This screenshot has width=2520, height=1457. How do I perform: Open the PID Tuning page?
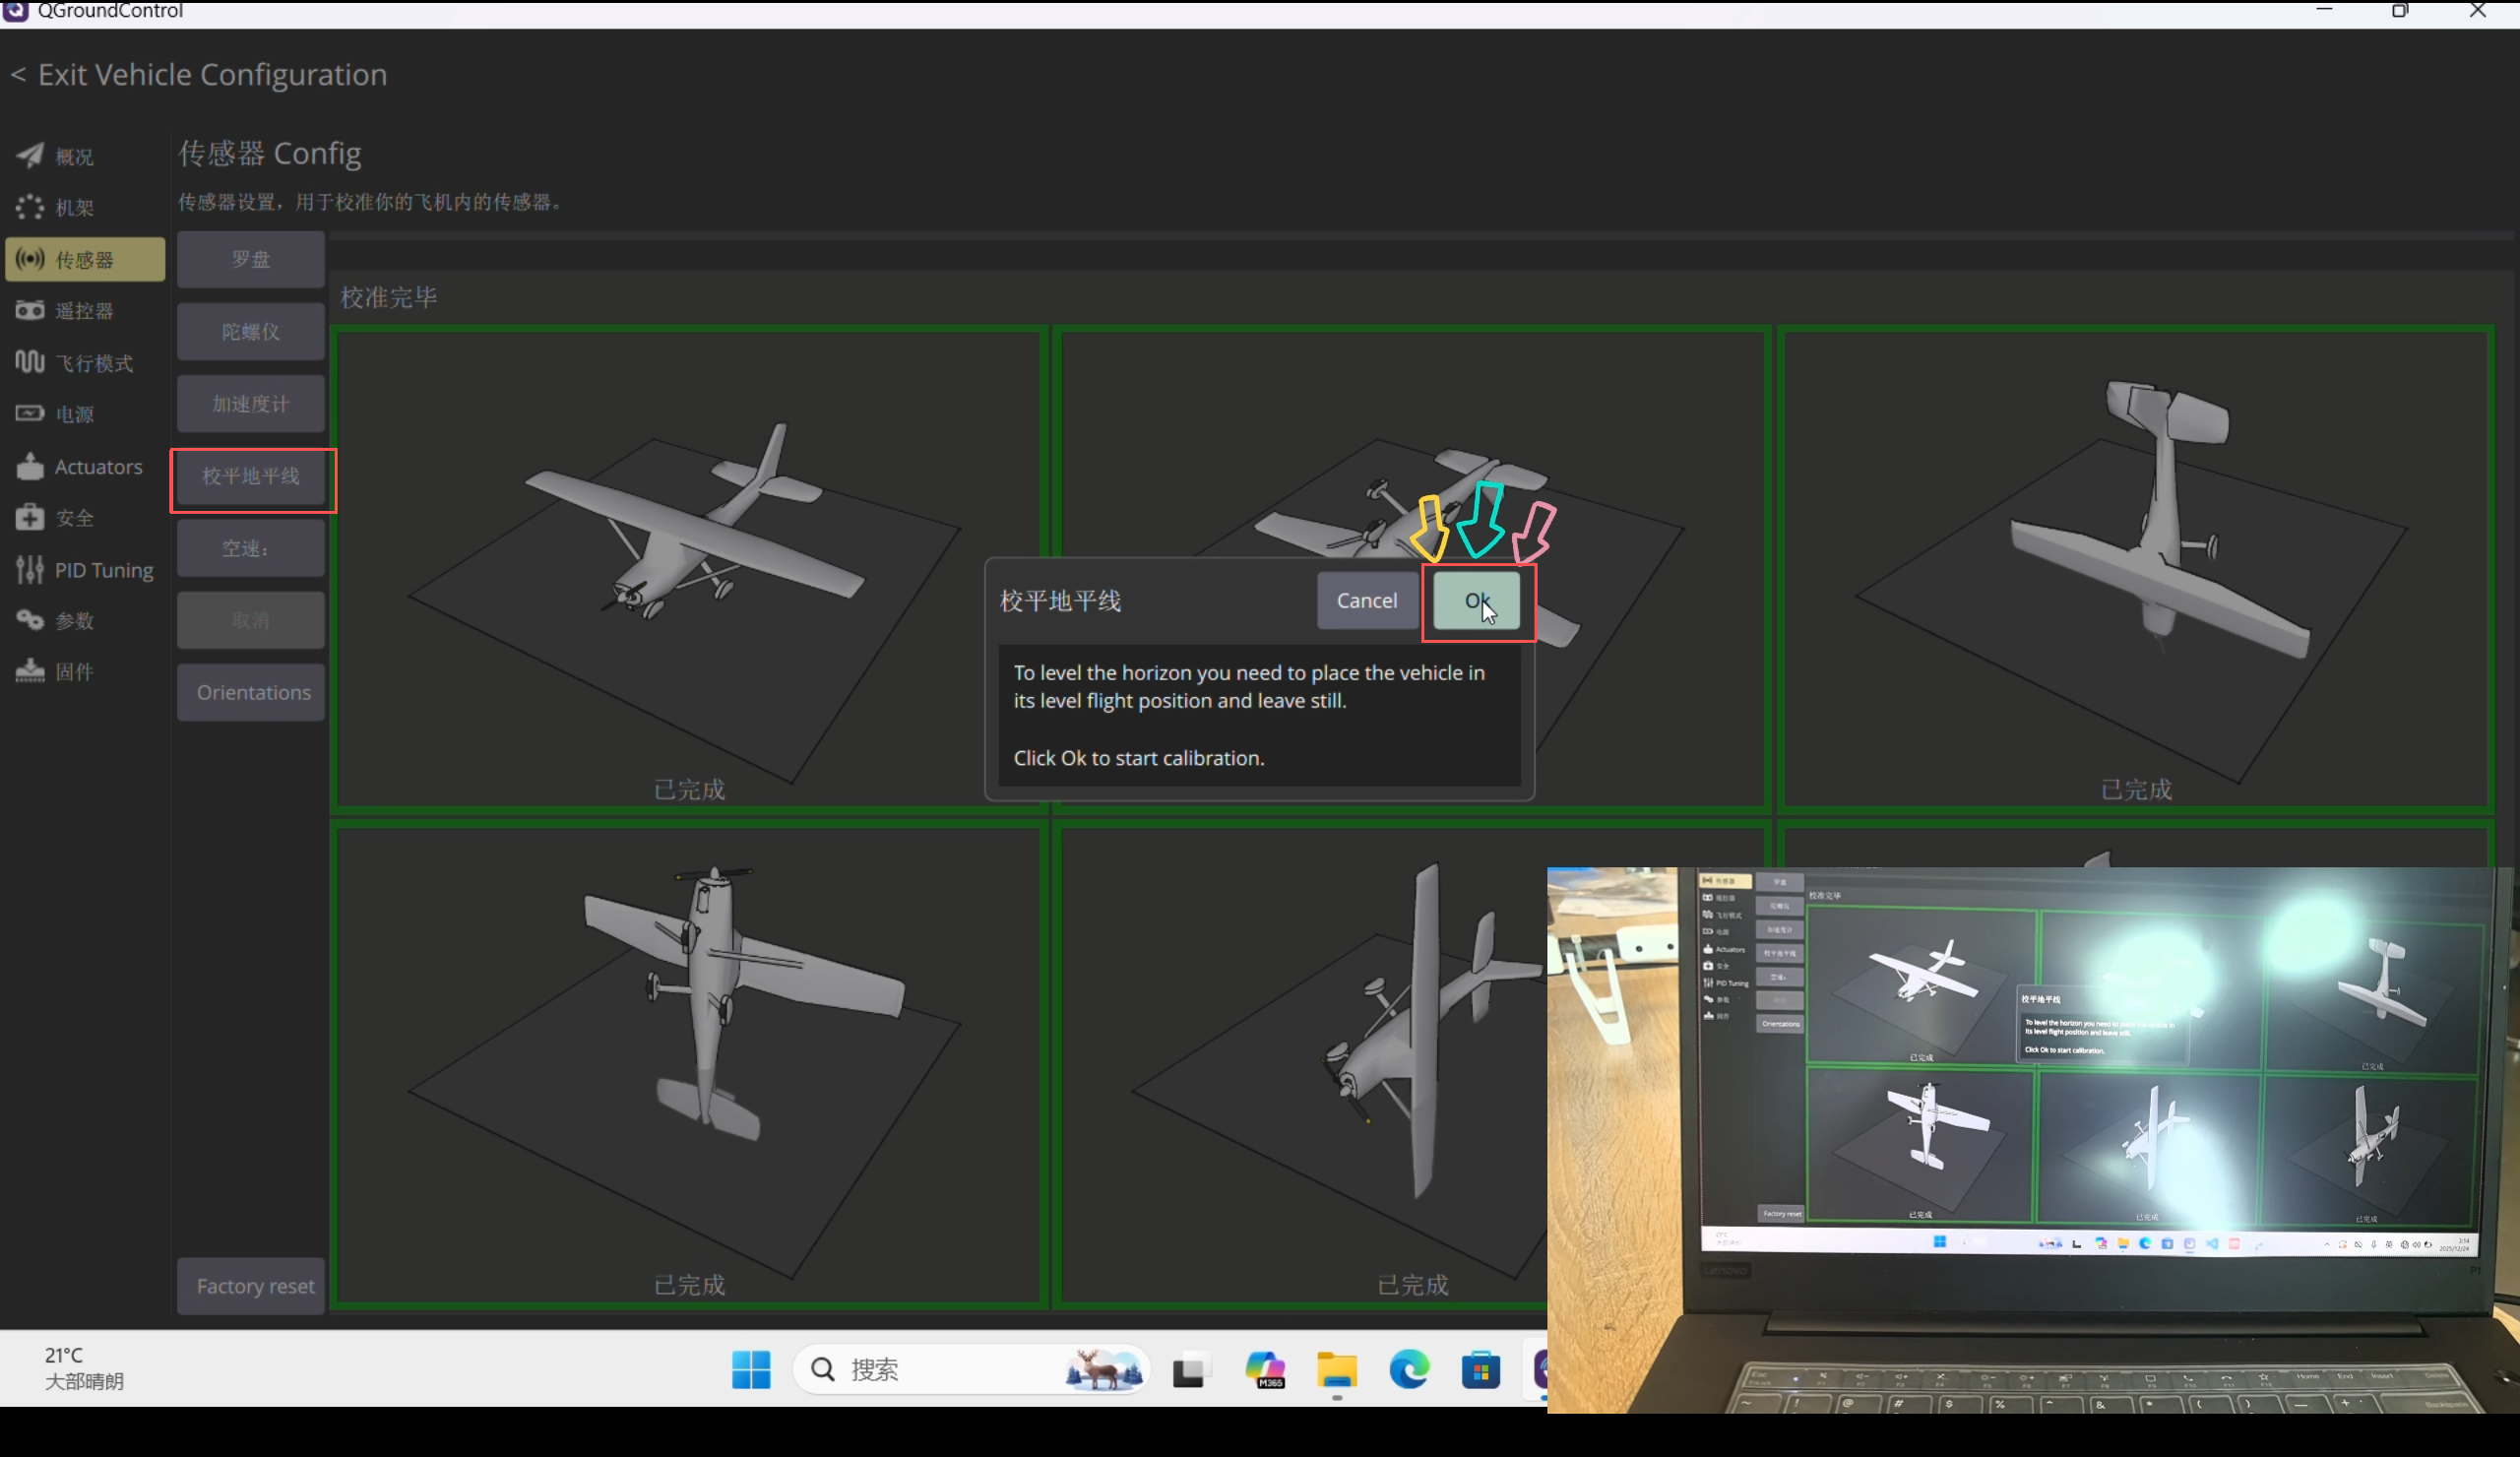(84, 570)
